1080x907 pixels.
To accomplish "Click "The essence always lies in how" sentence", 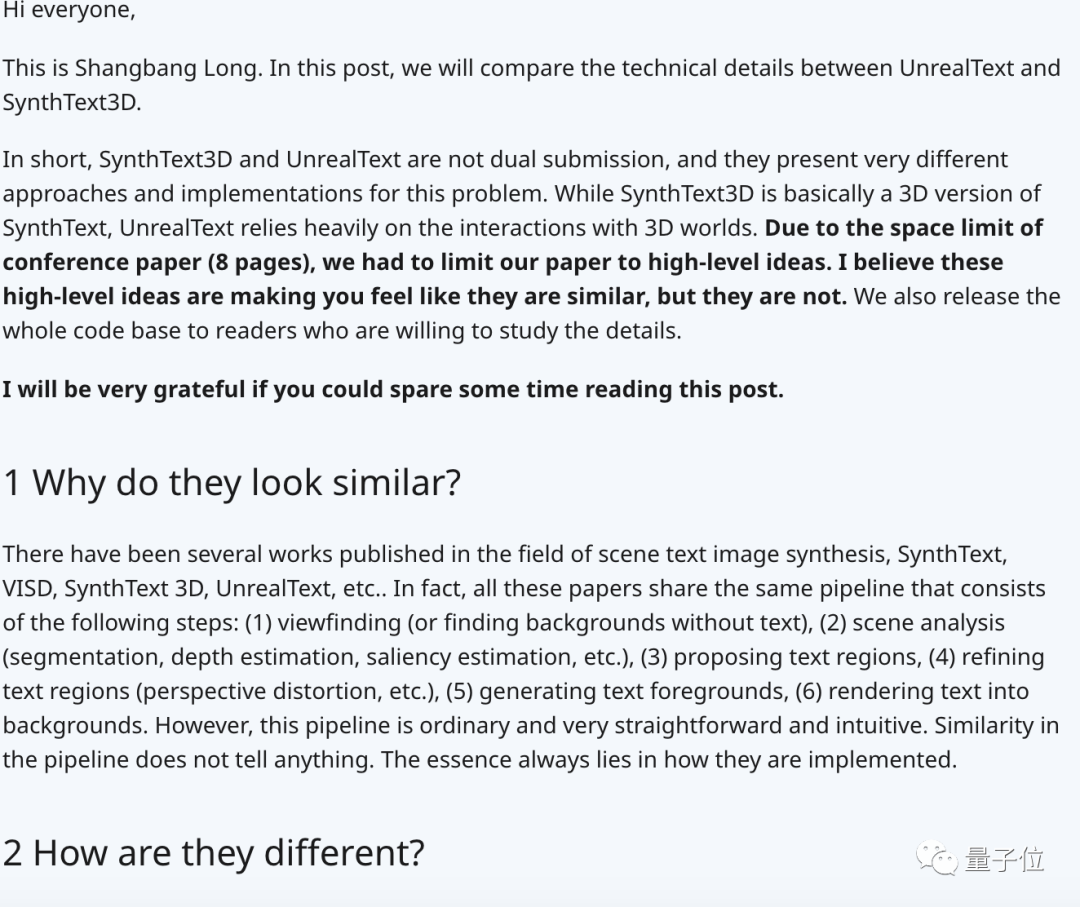I will 668,760.
